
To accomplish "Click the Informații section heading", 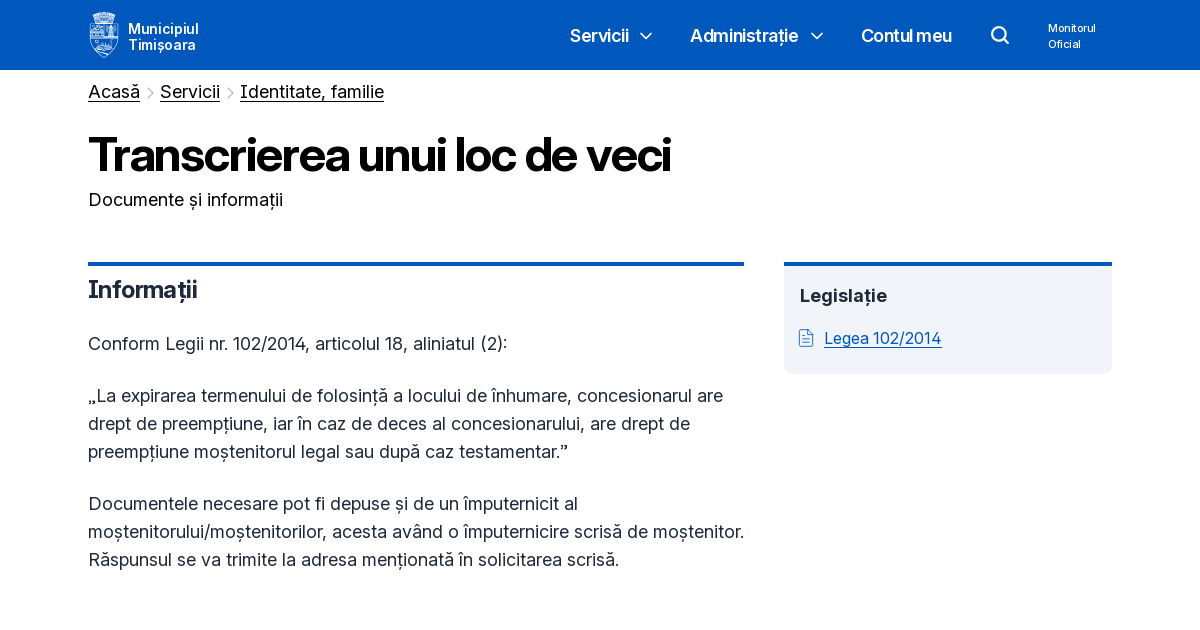I will pos(142,290).
